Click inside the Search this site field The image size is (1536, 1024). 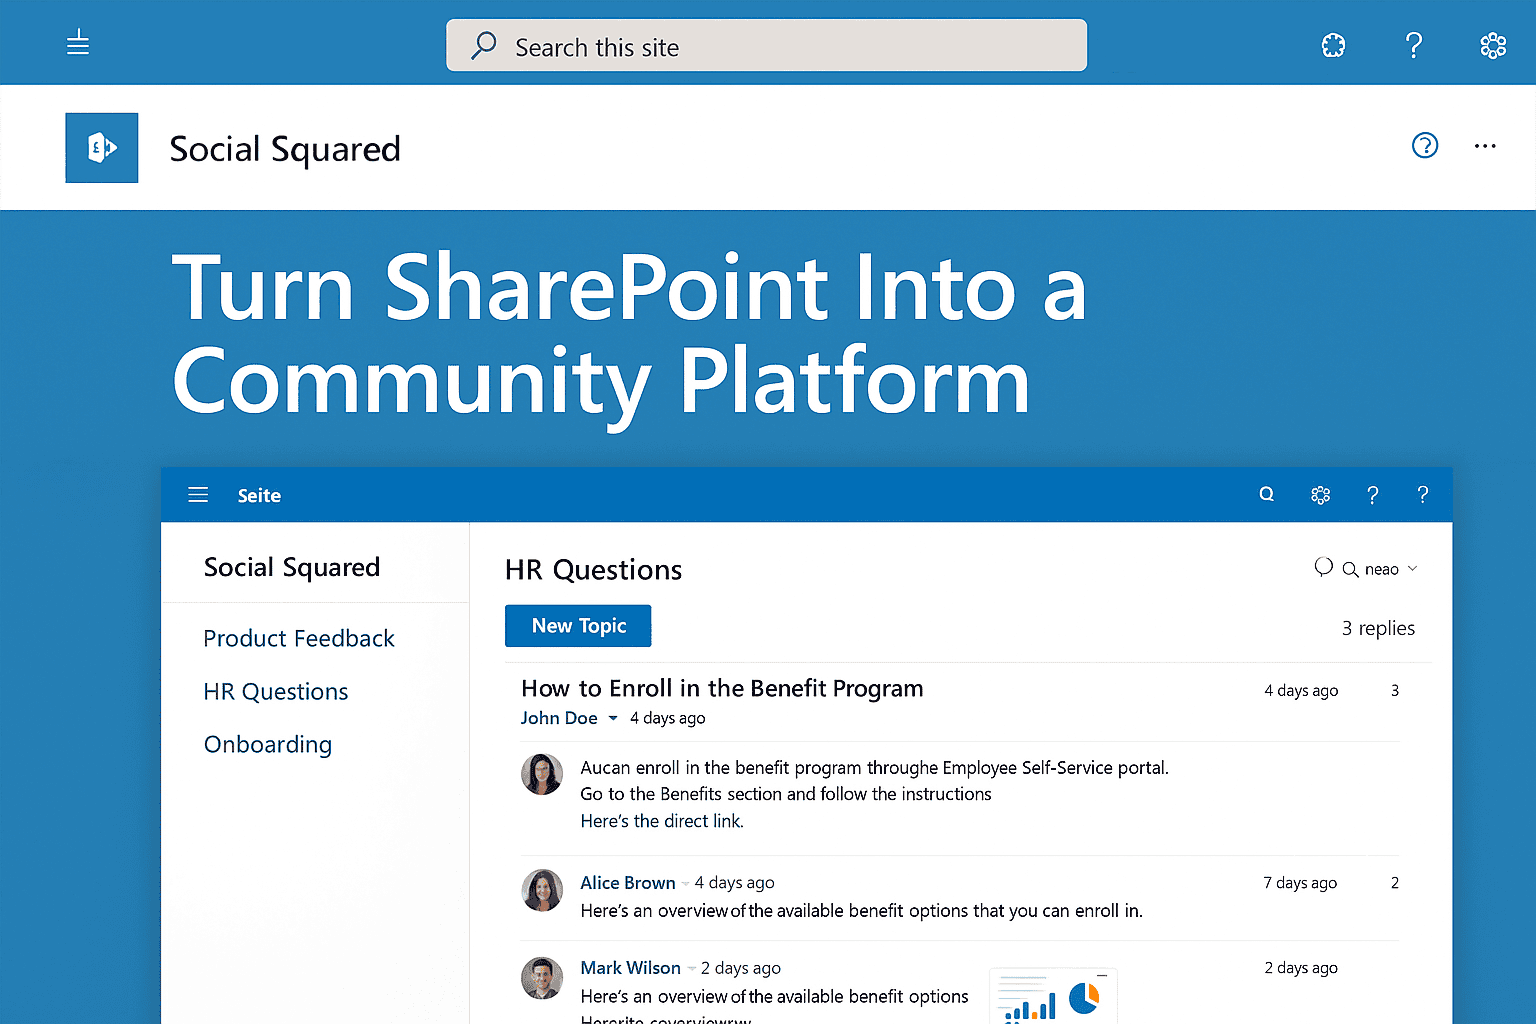coord(766,45)
